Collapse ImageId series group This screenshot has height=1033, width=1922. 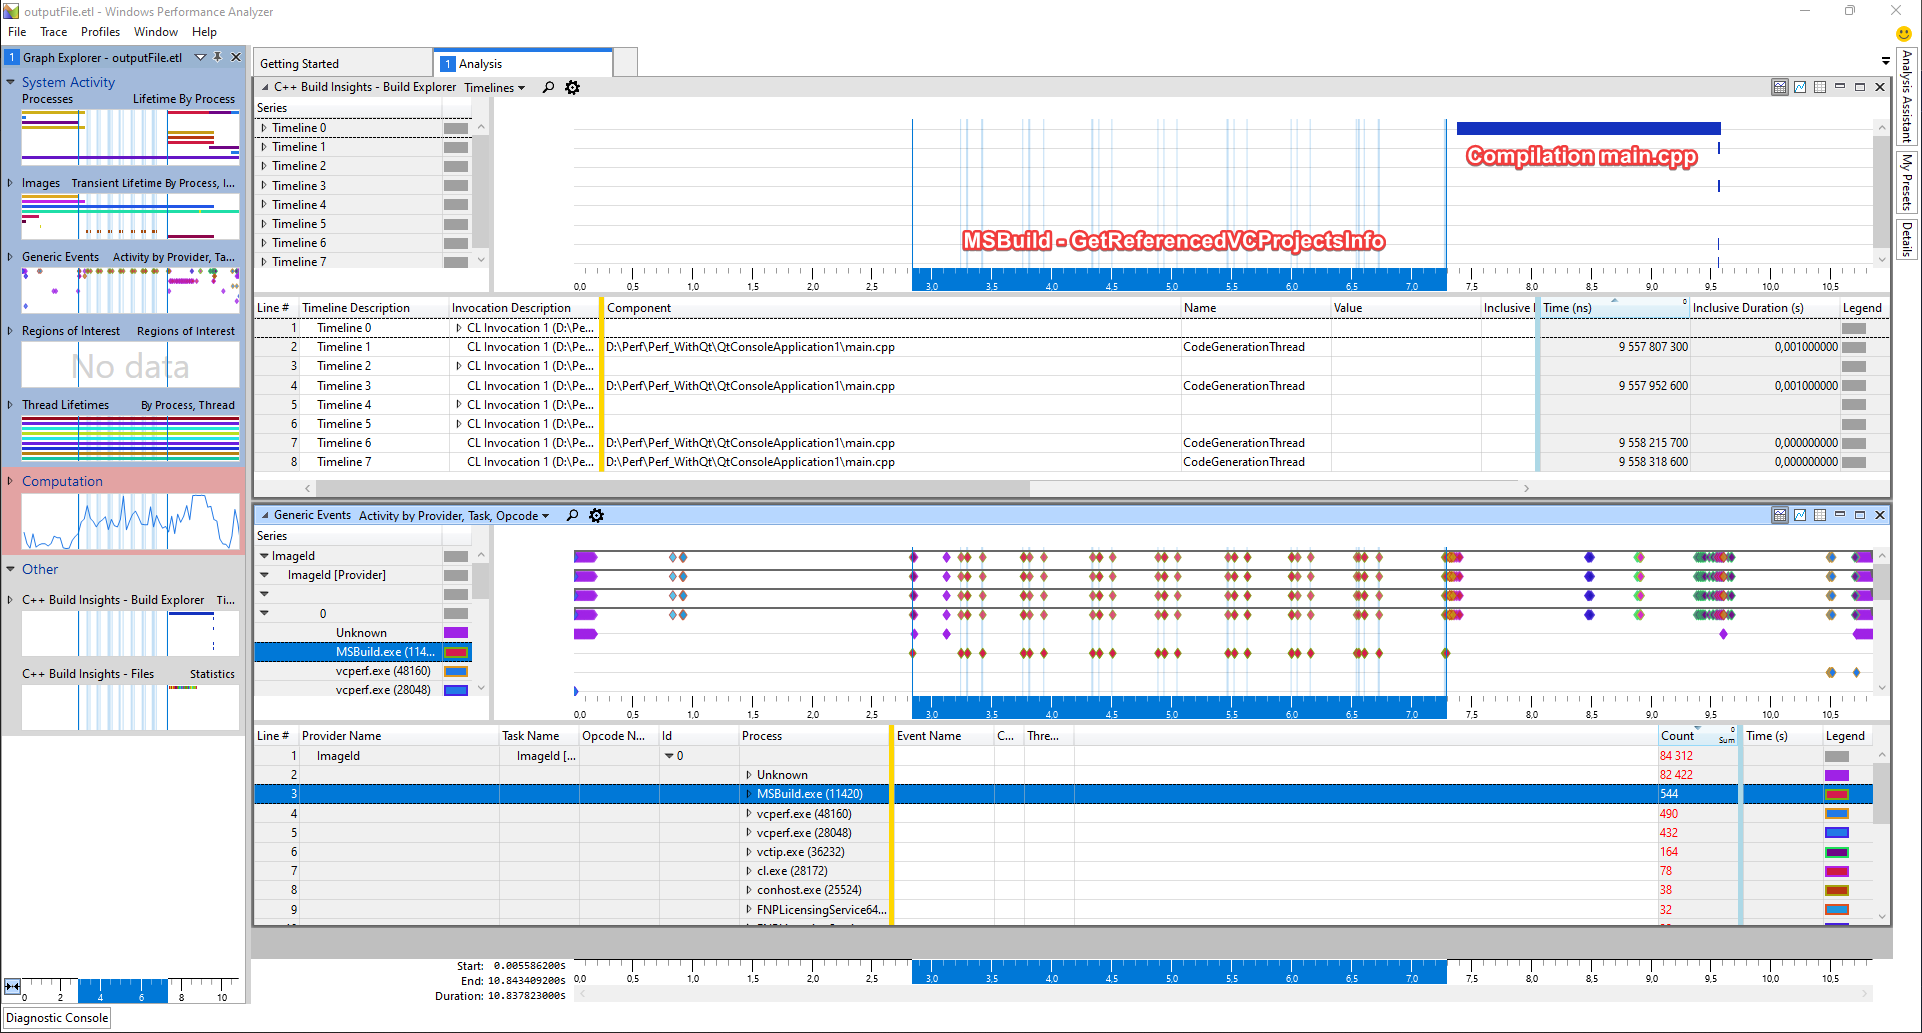point(264,556)
